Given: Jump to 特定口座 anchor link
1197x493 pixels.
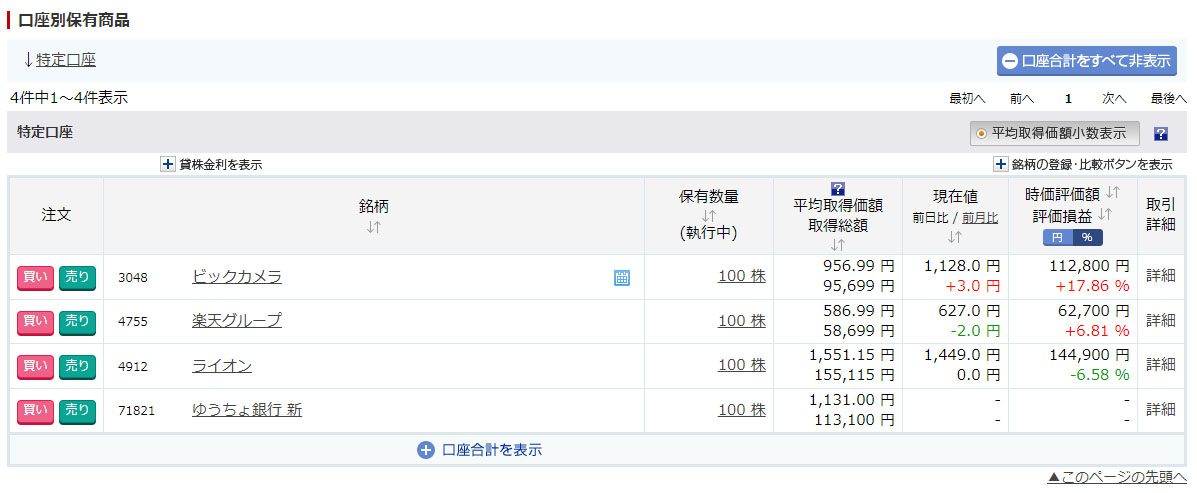Looking at the screenshot, I should (66, 60).
